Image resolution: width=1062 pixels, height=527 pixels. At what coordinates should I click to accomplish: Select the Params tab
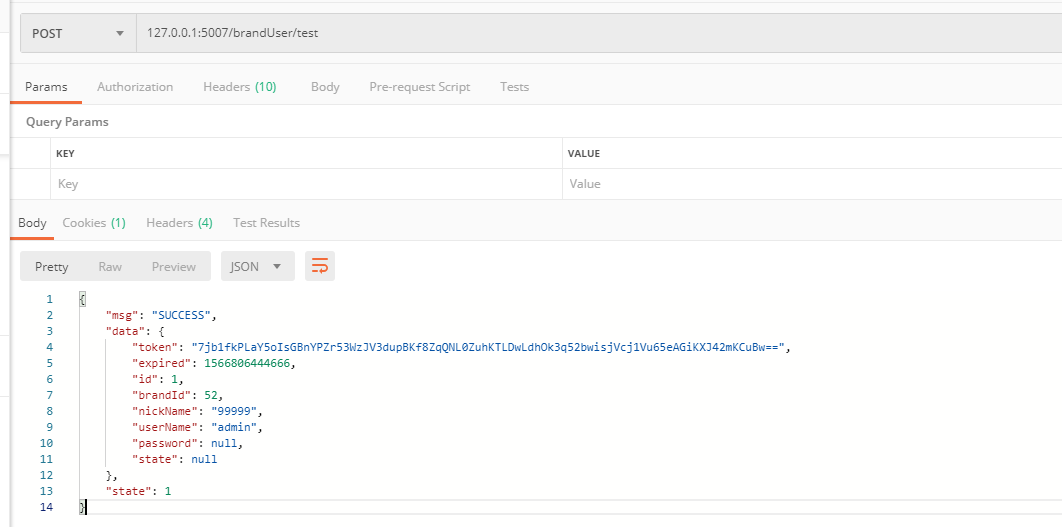(46, 87)
